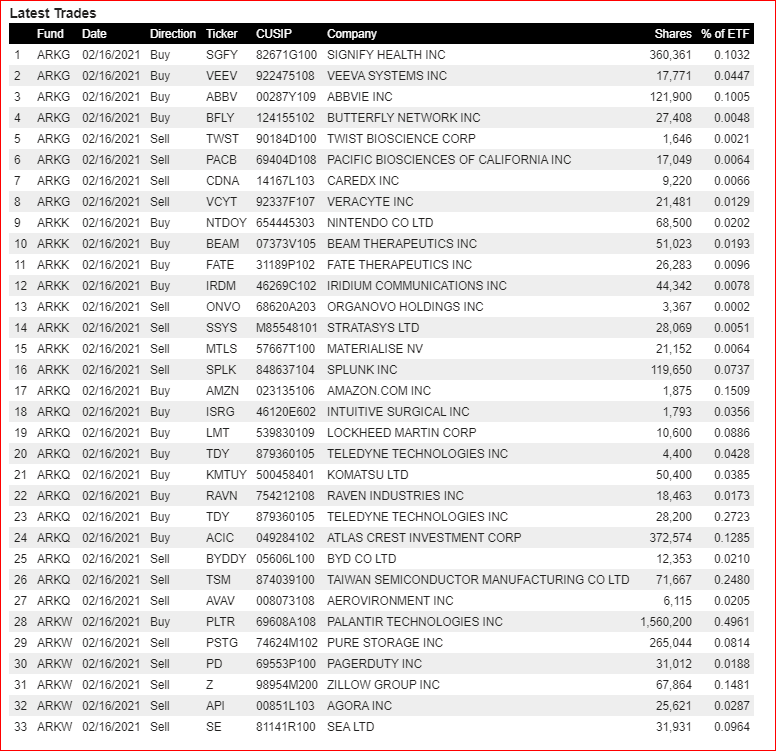Click IRIDIUM COMMUNICATIONS INC cell
776x751 pixels.
coord(417,286)
